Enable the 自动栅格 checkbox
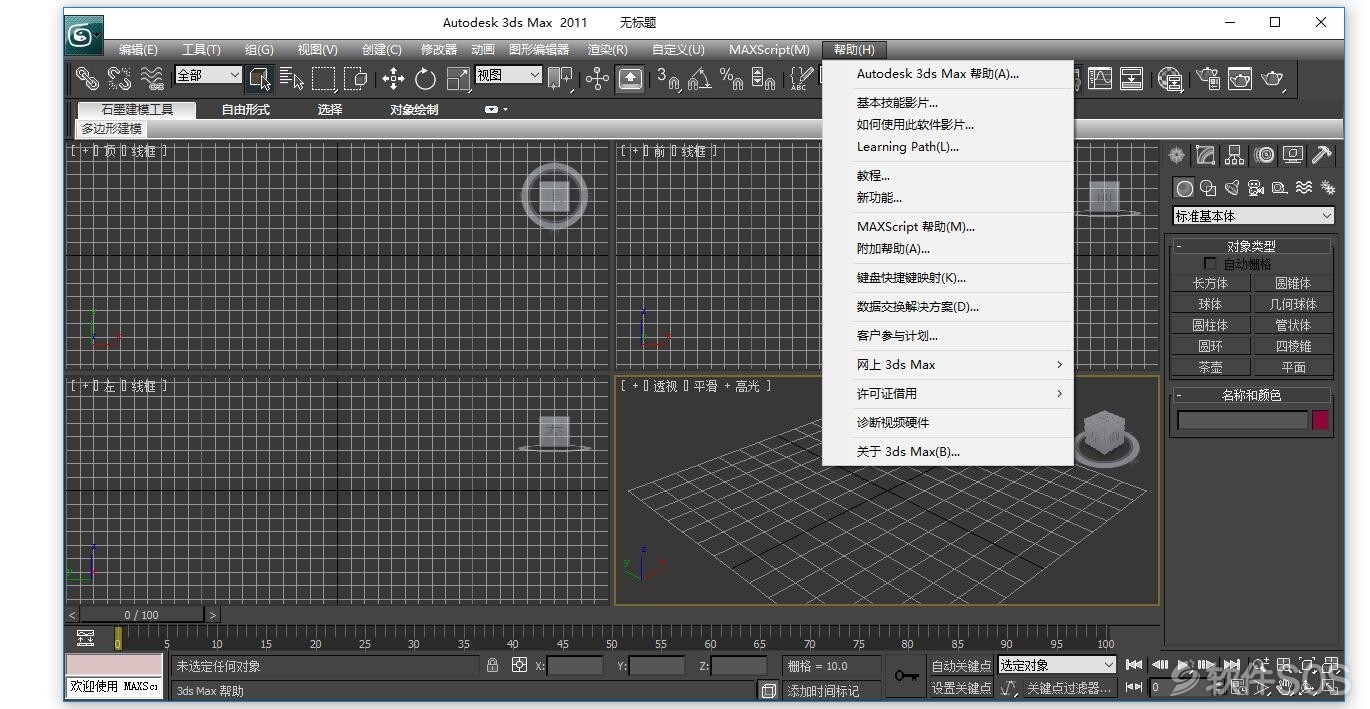 tap(1210, 264)
